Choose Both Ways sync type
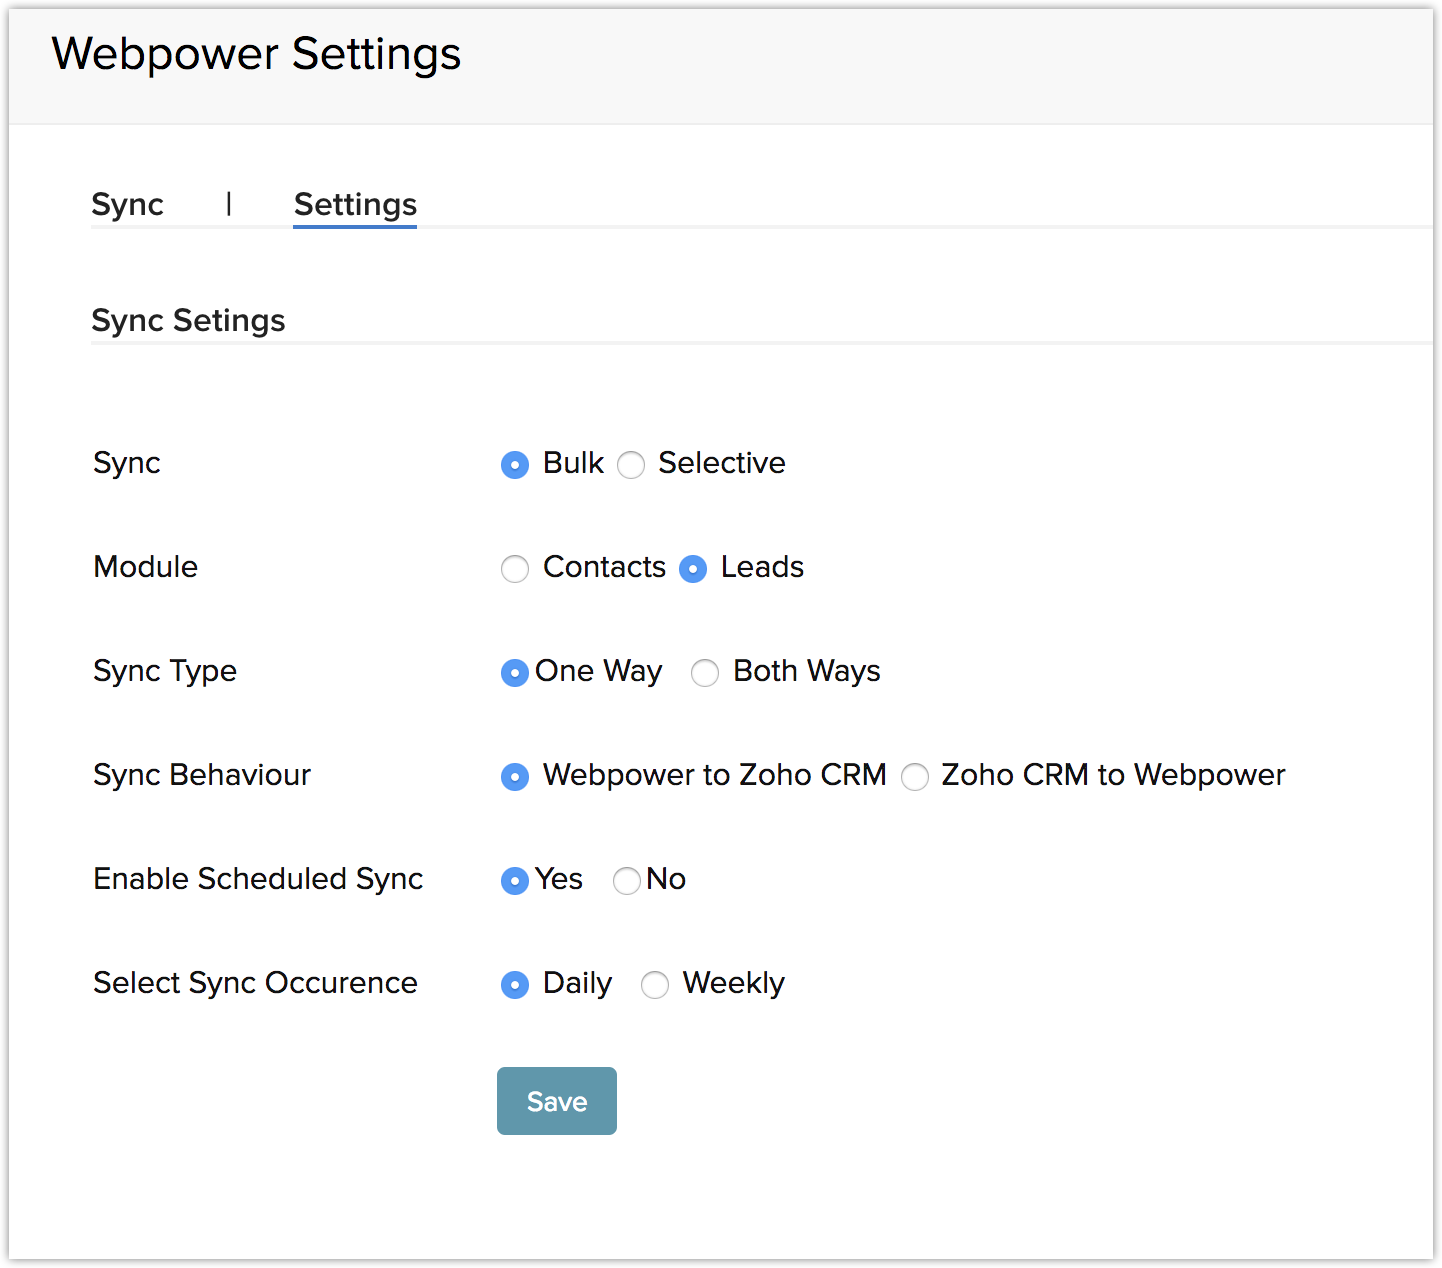Viewport: 1442px width, 1268px height. click(x=705, y=673)
